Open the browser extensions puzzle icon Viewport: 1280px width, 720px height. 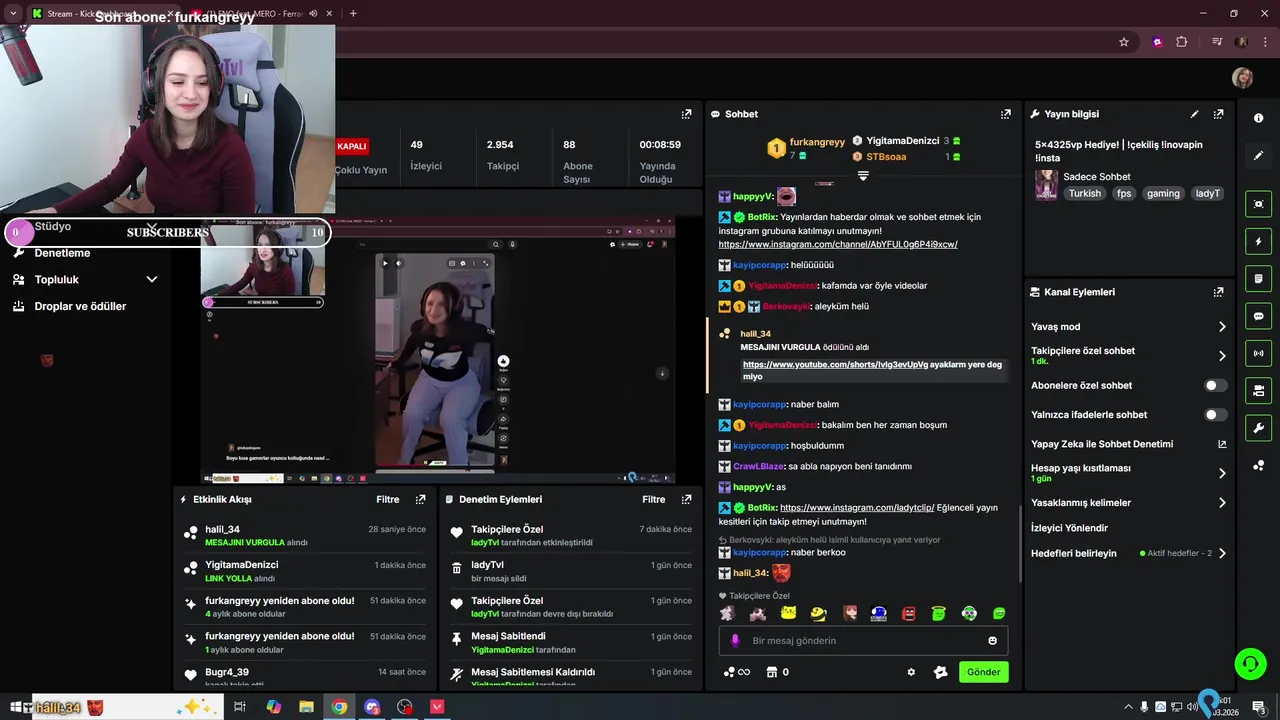point(1182,42)
